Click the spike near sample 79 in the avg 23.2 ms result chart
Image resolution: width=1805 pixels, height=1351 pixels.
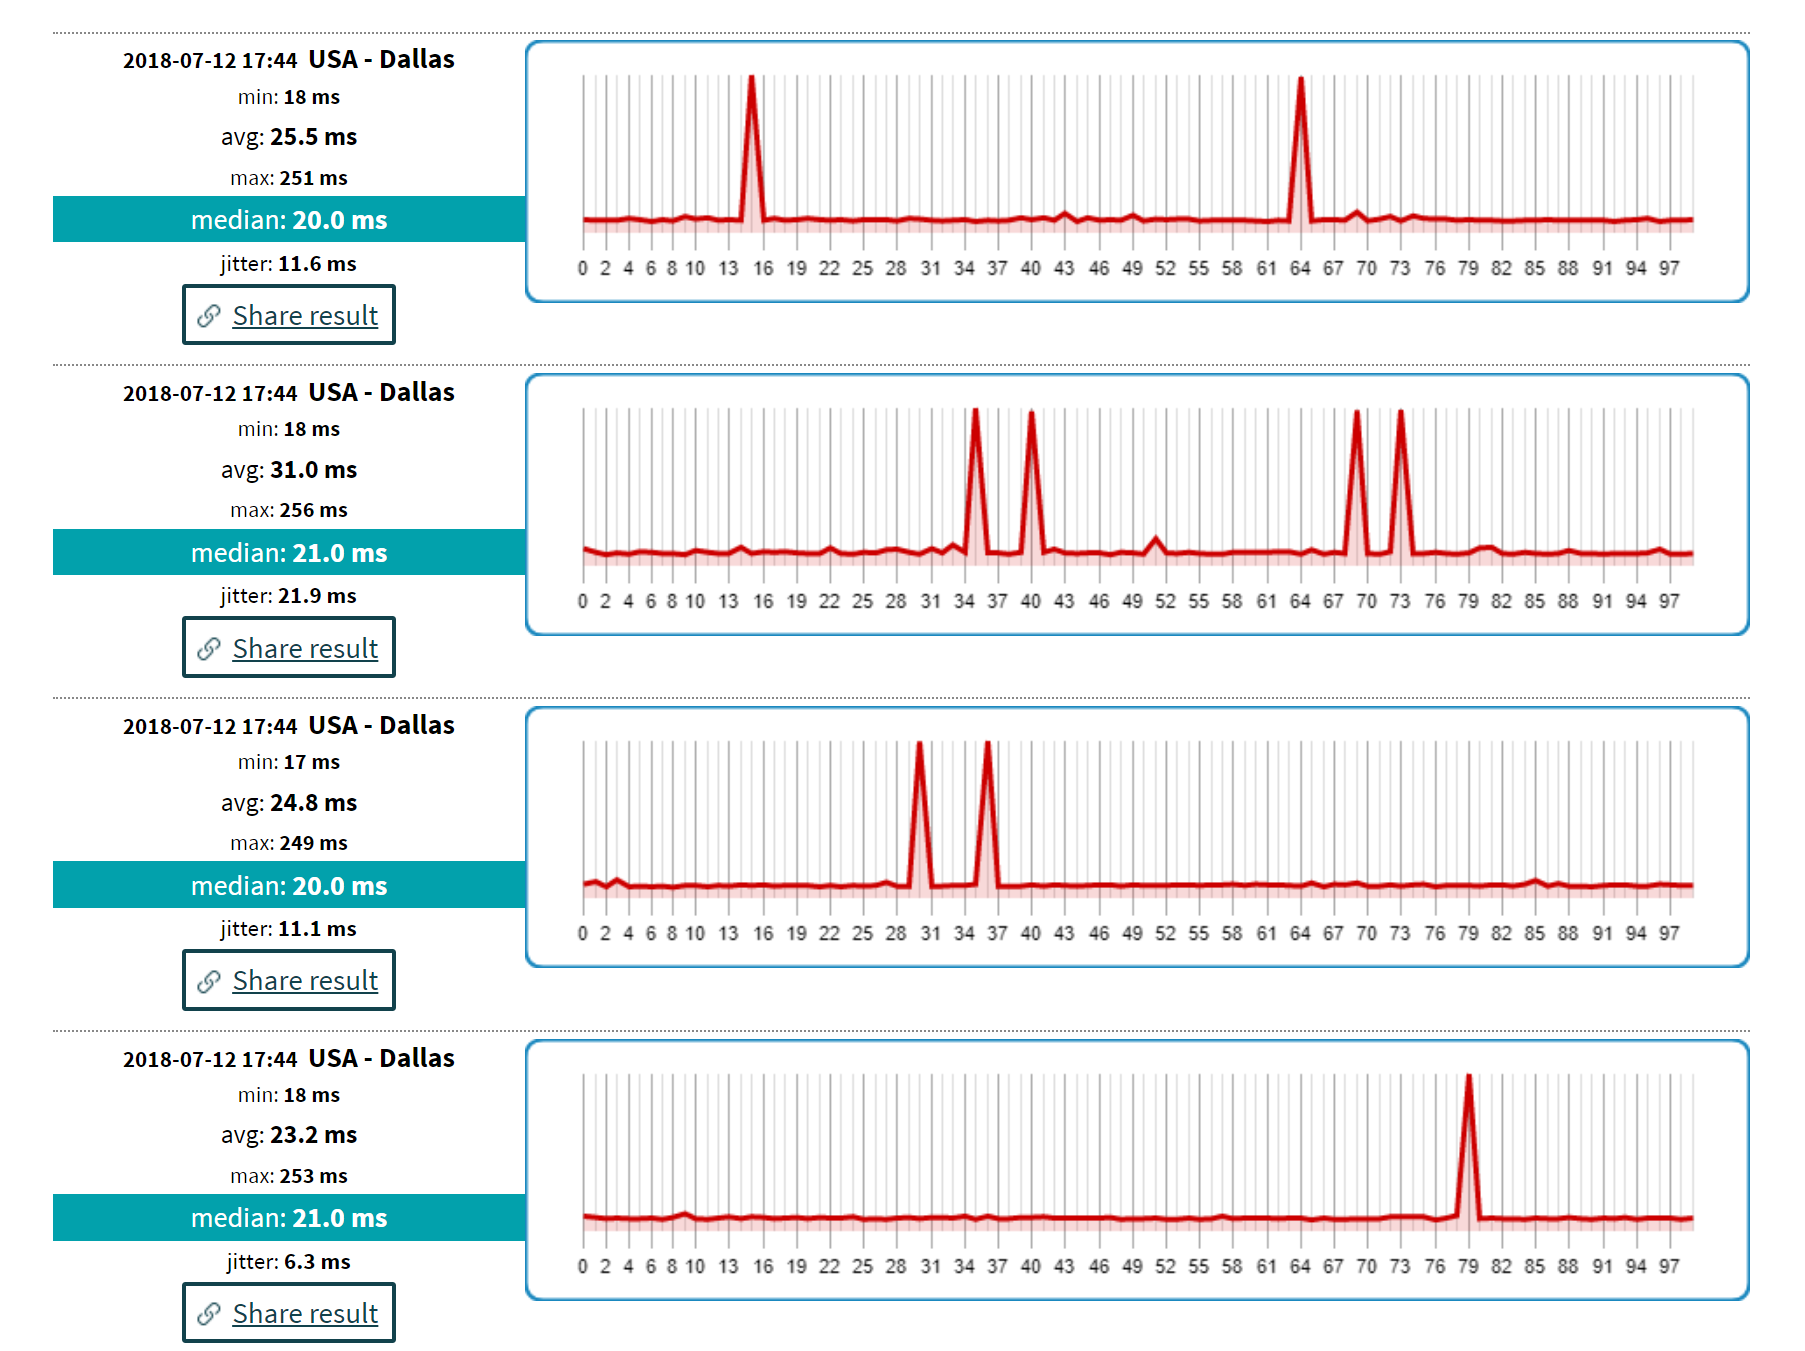(1469, 1145)
